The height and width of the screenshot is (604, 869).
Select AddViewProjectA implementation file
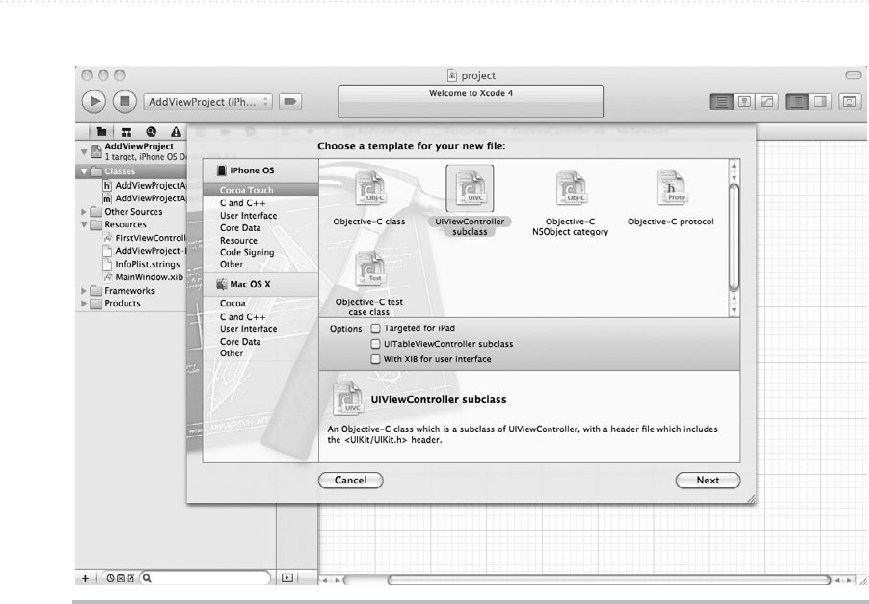[x=144, y=198]
